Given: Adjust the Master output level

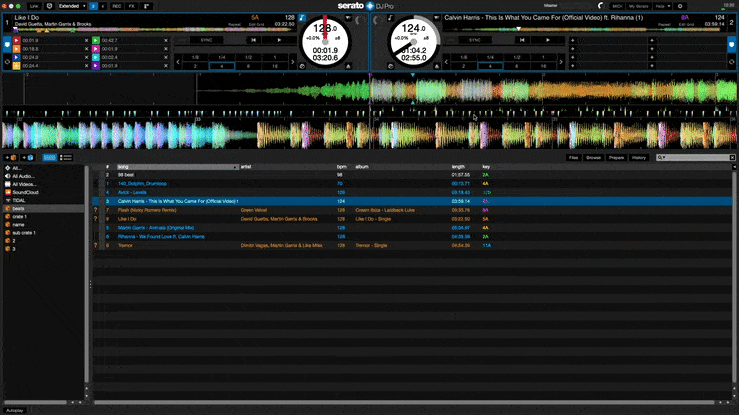Looking at the screenshot, I should [601, 6].
